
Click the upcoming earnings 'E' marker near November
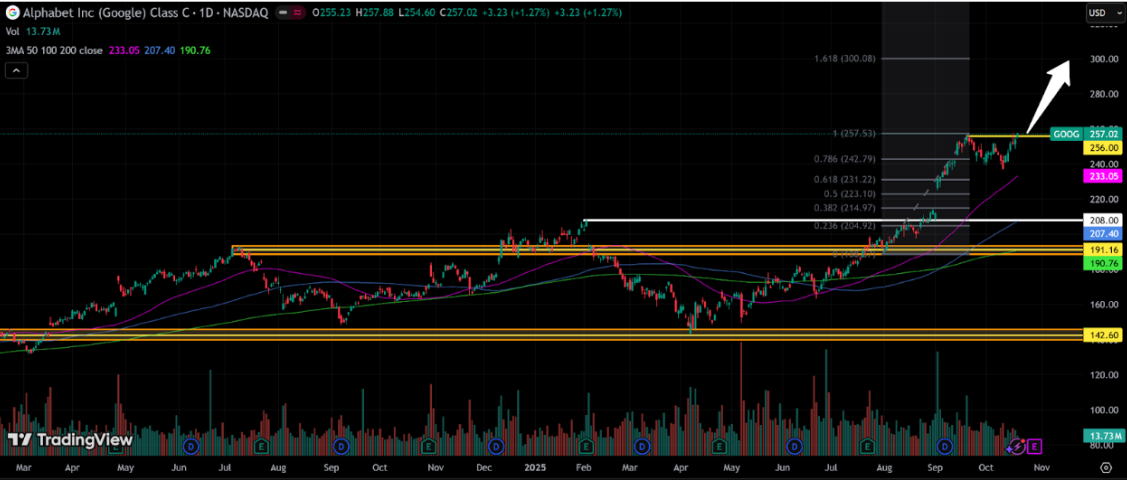[x=1035, y=445]
